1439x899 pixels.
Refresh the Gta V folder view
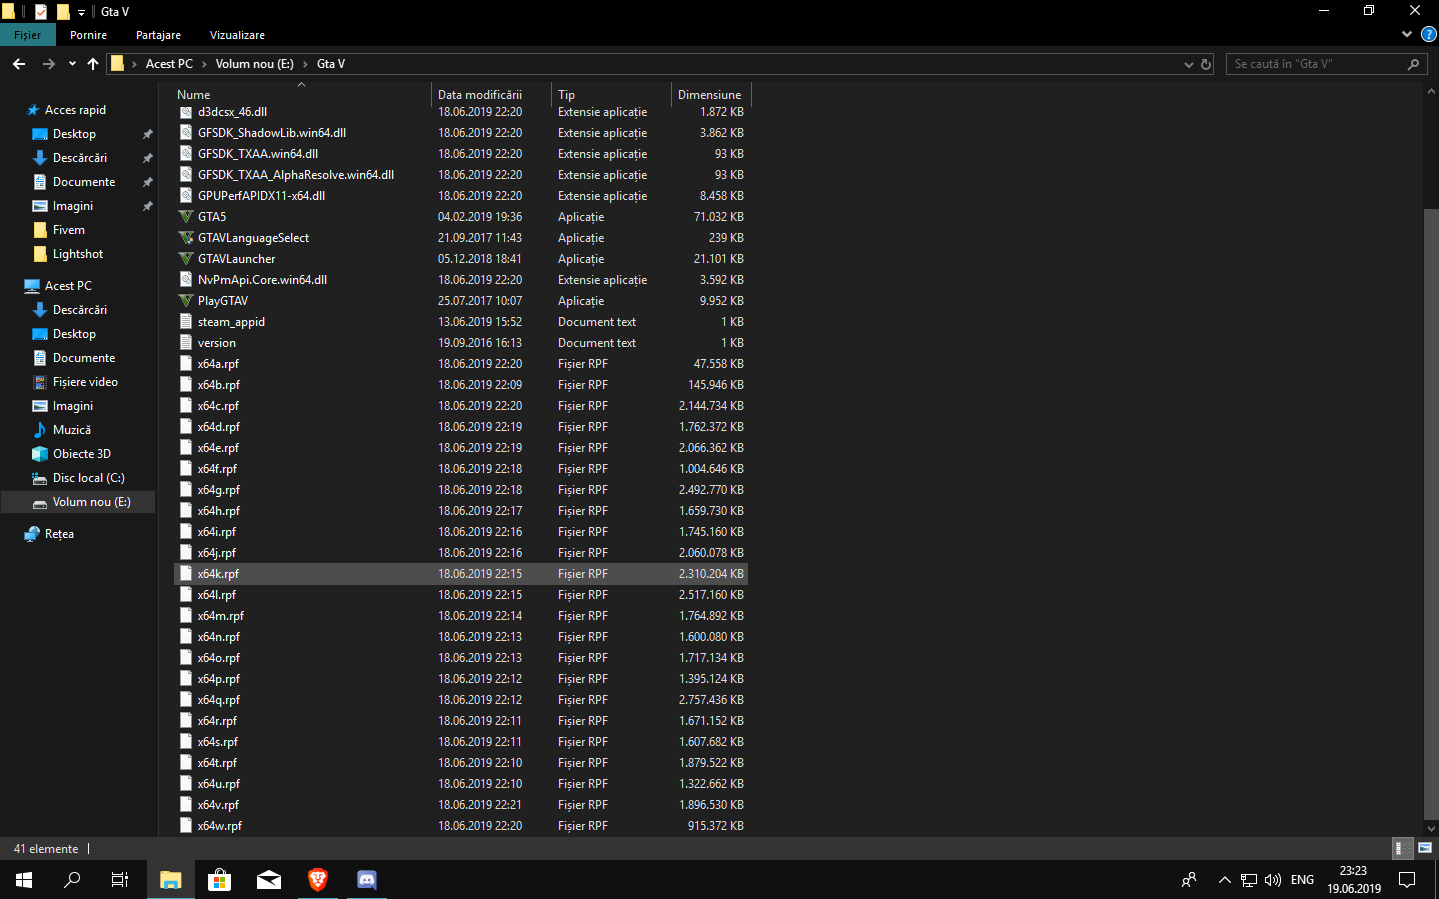coord(1206,64)
